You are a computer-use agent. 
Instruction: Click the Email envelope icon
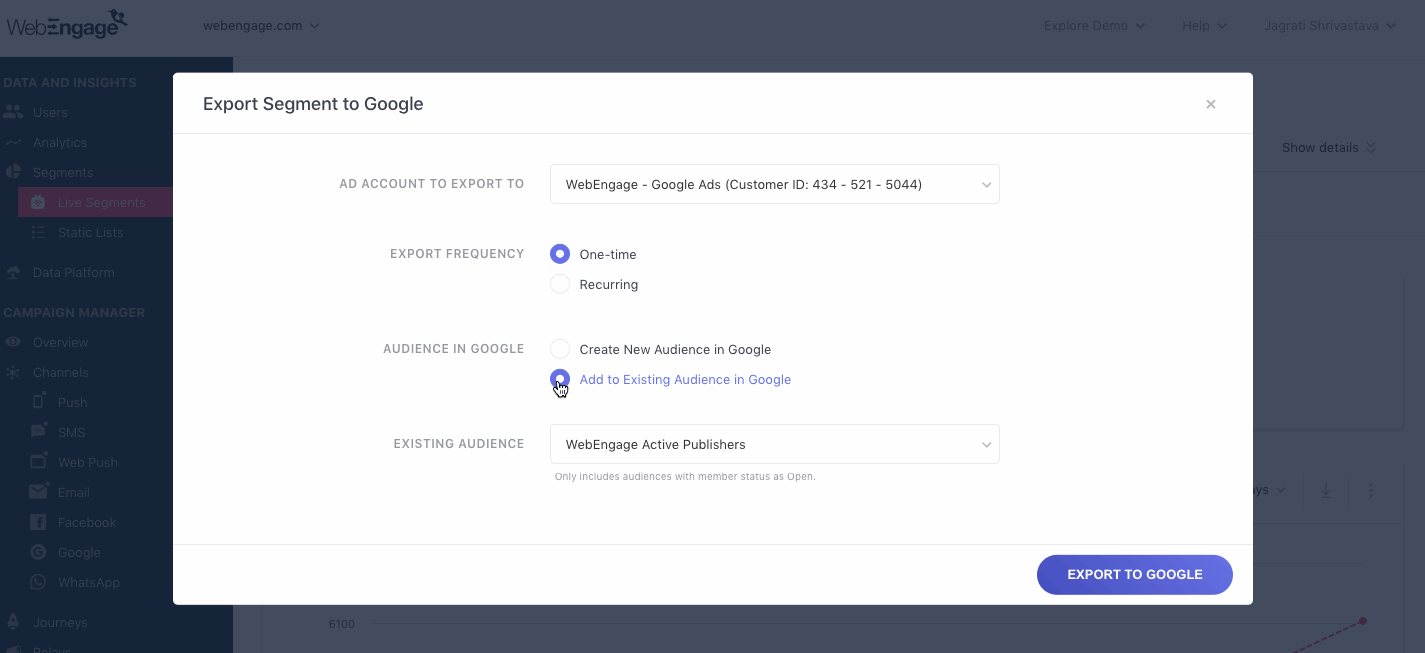(x=38, y=491)
